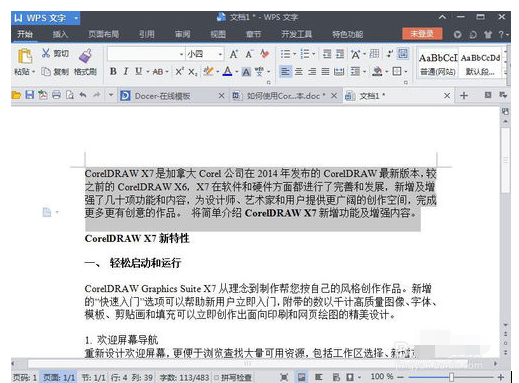The height and width of the screenshot is (383, 519).
Task: Decrease font size with the smaller A
Action: (x=249, y=54)
